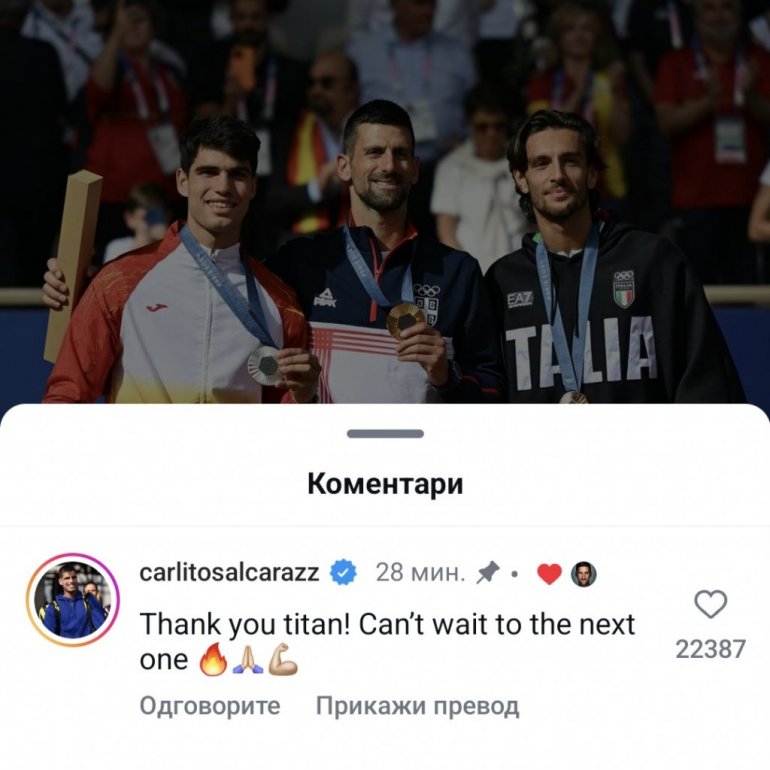The width and height of the screenshot is (770, 770).
Task: Click the Коментари header
Action: click(x=385, y=484)
